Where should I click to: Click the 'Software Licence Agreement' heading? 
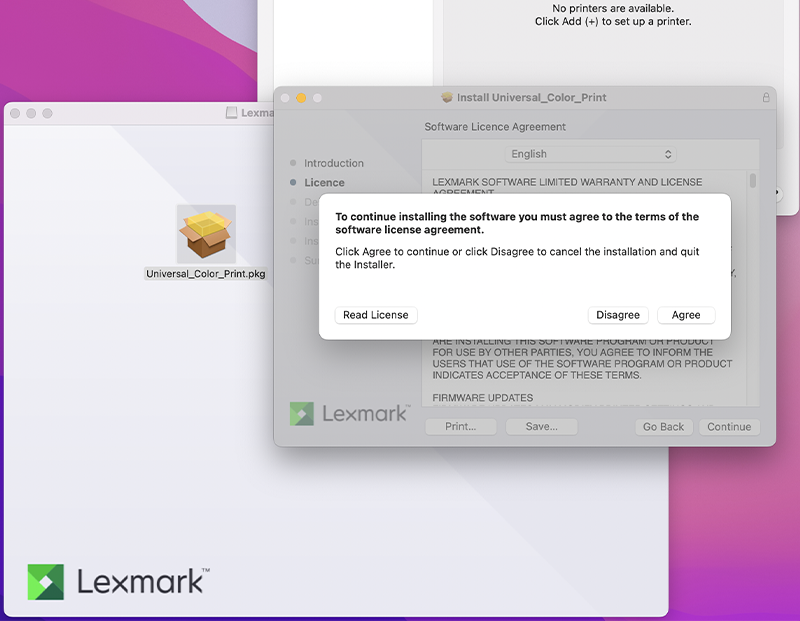coord(495,127)
